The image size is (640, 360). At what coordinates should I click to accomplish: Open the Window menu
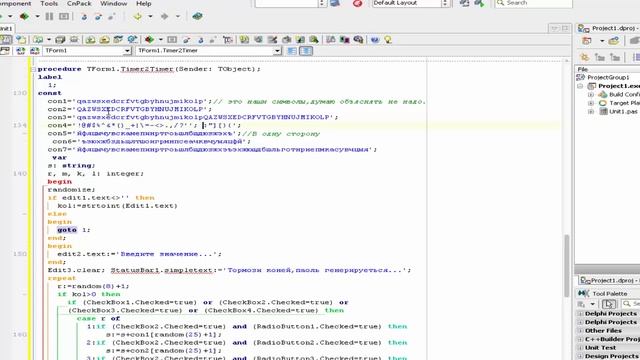point(113,3)
